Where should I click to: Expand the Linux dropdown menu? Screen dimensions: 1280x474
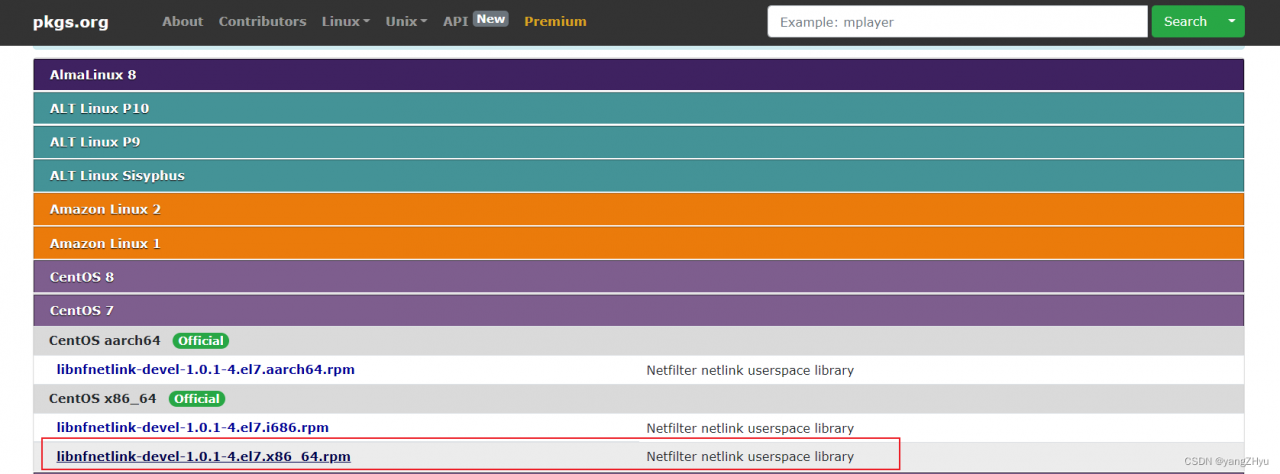[346, 21]
